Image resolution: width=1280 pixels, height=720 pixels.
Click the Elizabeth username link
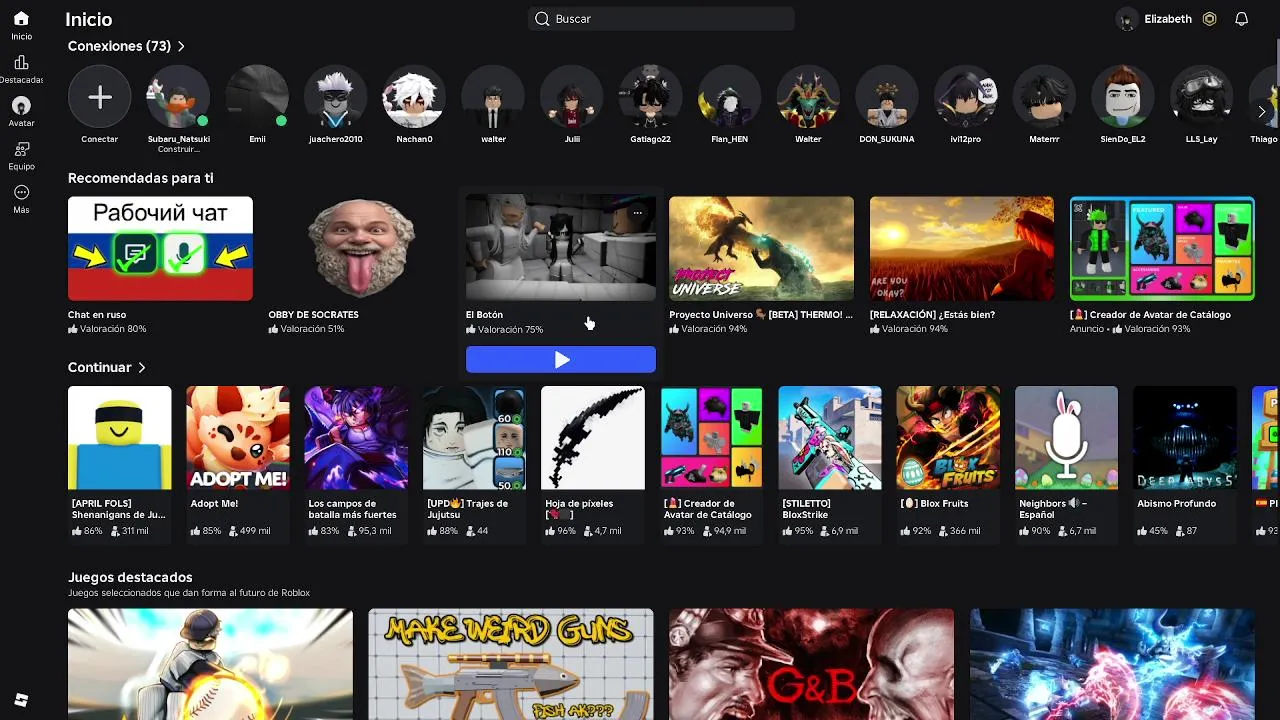click(1168, 19)
